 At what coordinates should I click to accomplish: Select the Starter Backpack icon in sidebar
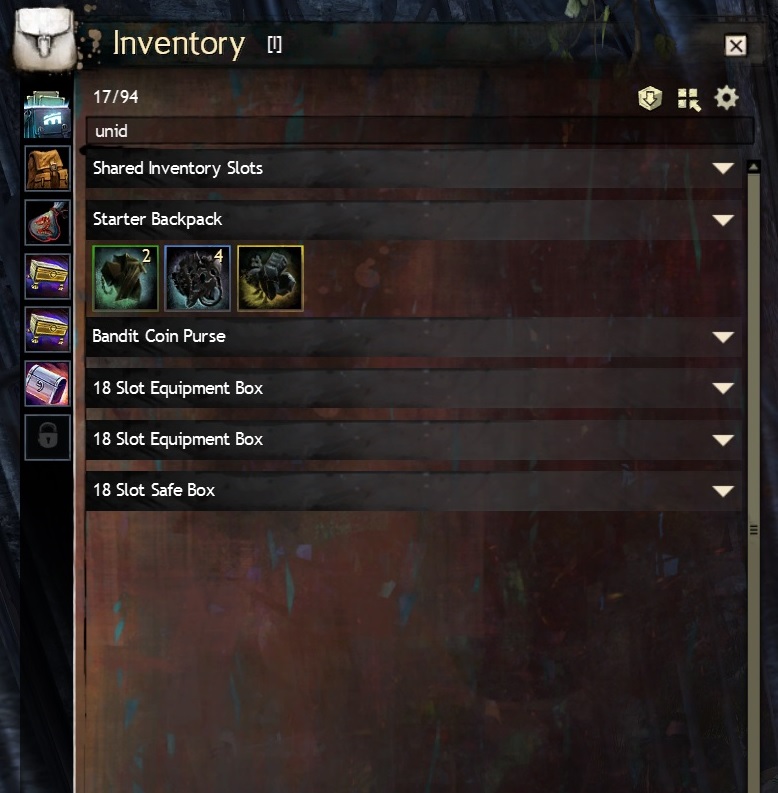[48, 168]
